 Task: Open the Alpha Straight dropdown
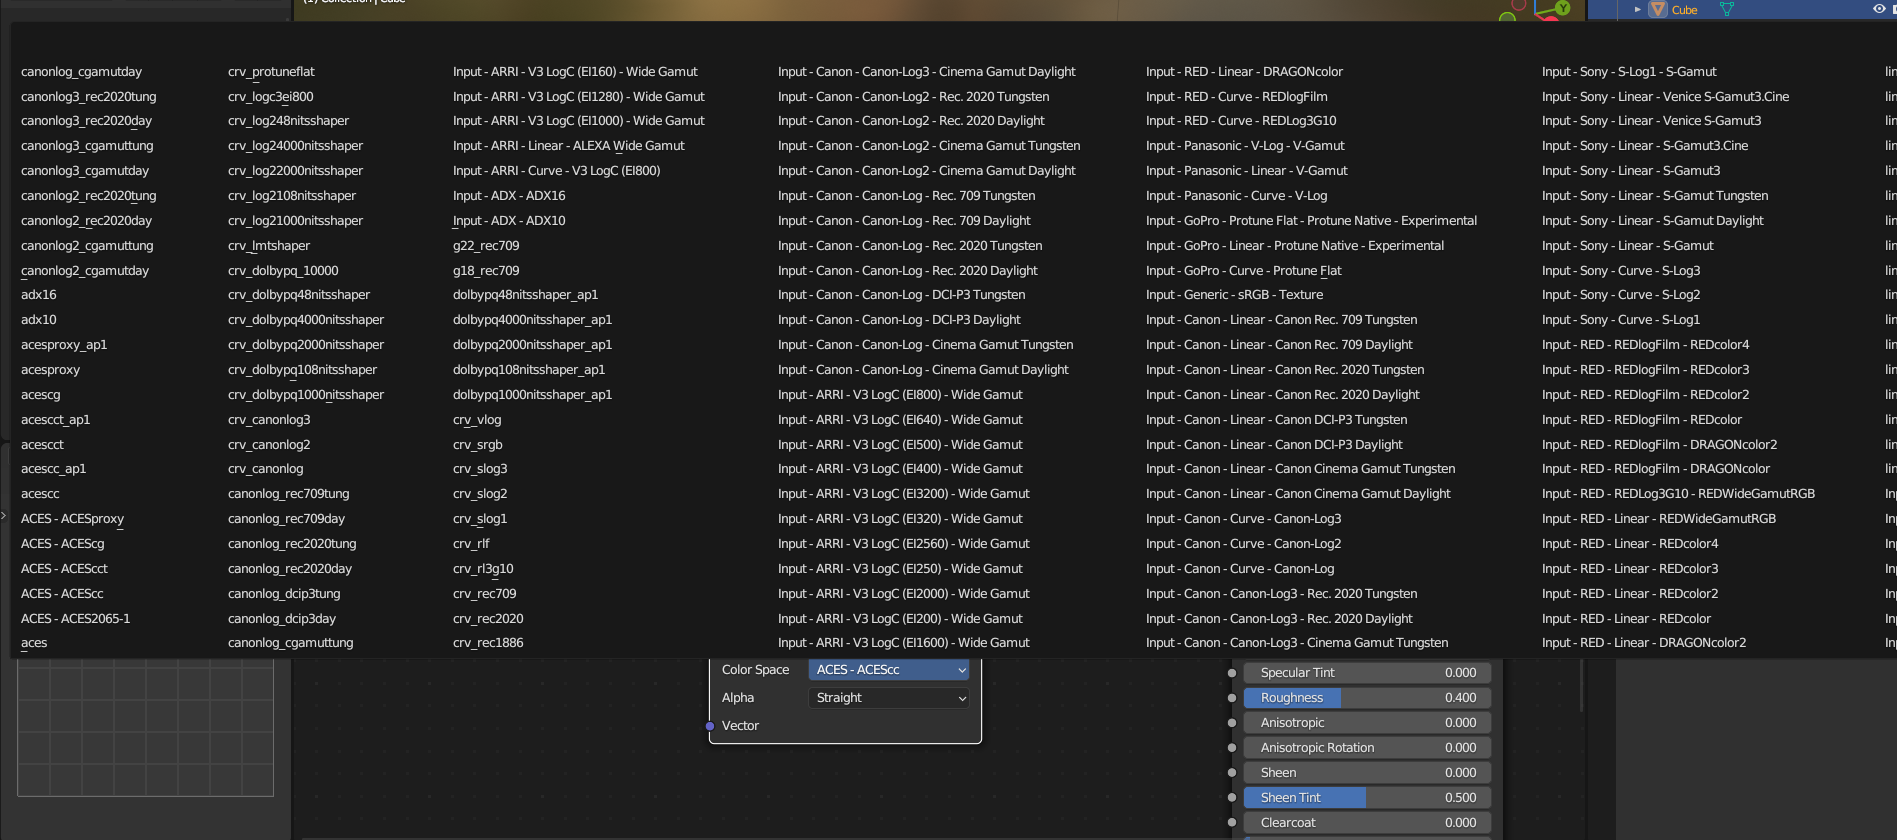pos(889,698)
